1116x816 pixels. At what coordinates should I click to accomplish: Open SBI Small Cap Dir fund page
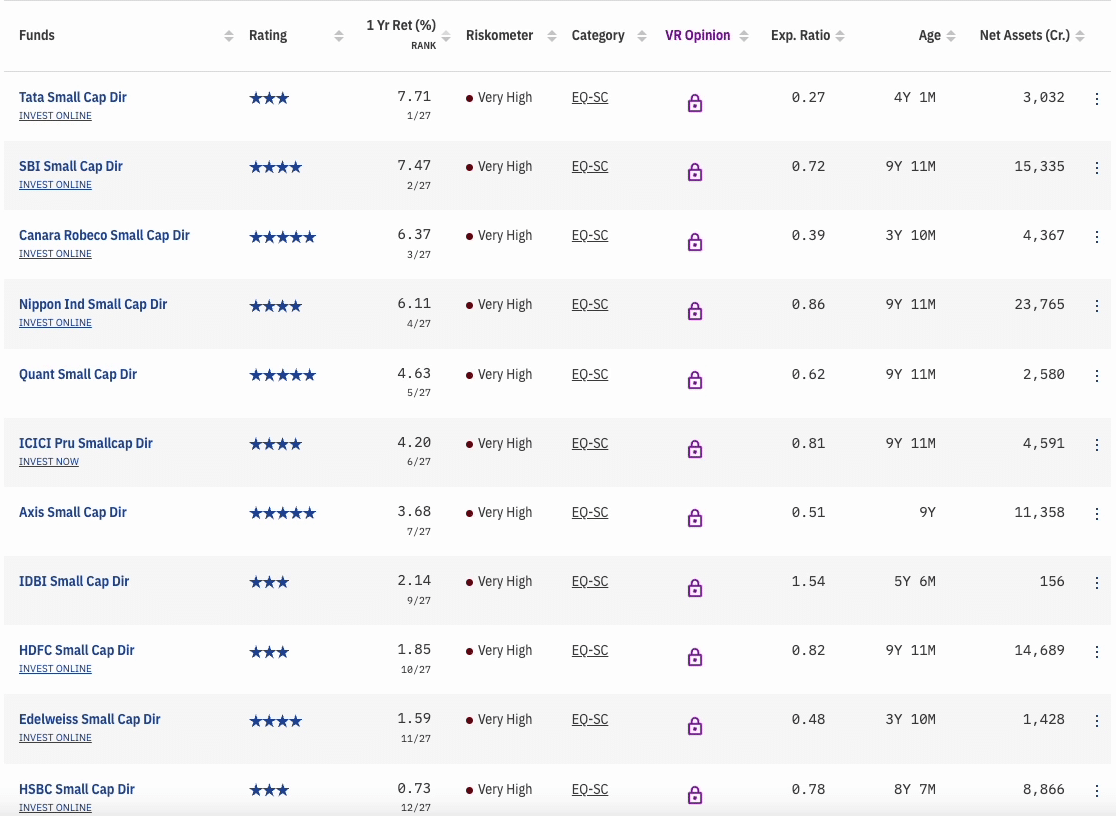click(x=70, y=167)
